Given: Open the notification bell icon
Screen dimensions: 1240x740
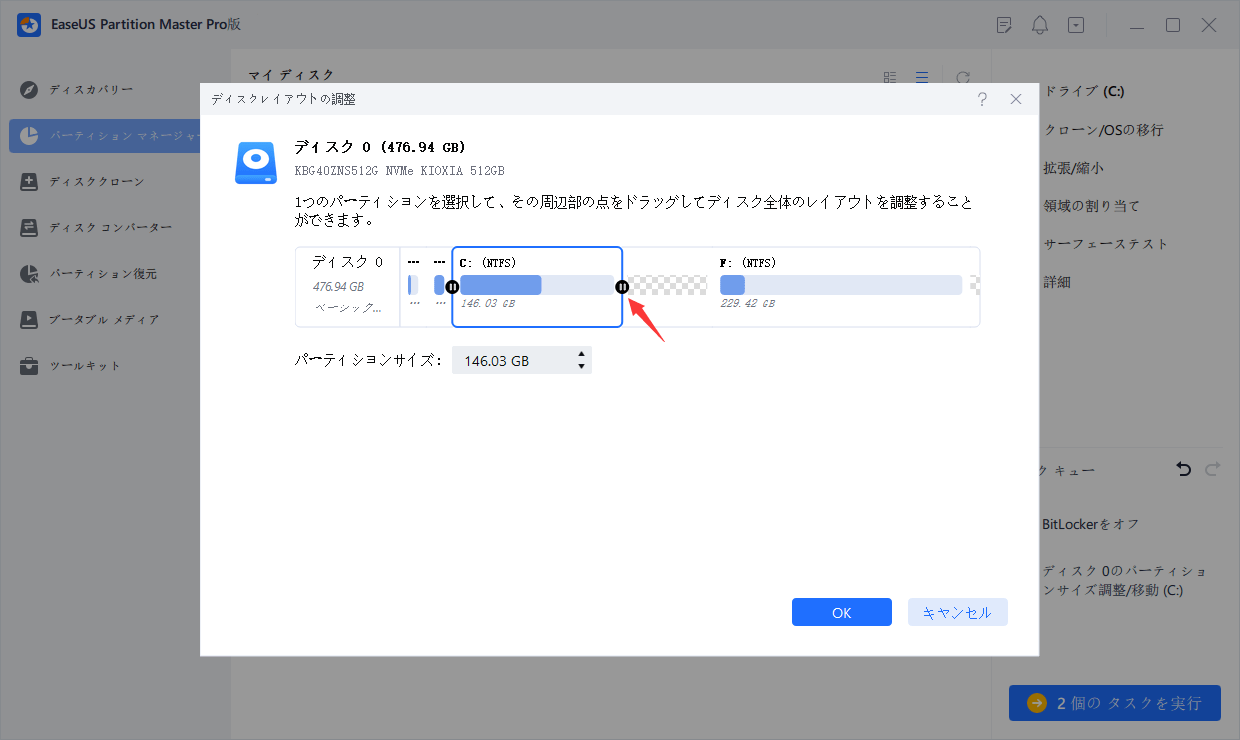Looking at the screenshot, I should [1039, 24].
